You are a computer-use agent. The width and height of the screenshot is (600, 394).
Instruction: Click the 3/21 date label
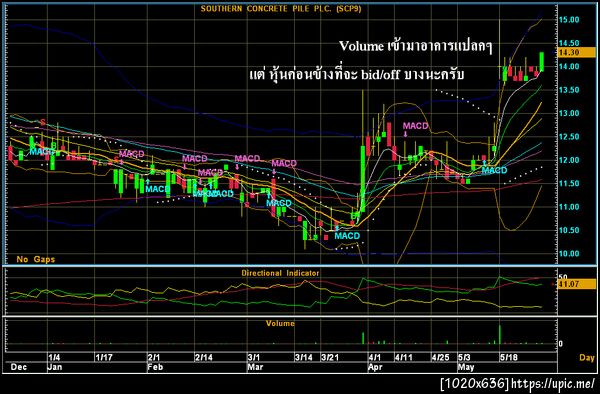click(x=330, y=357)
